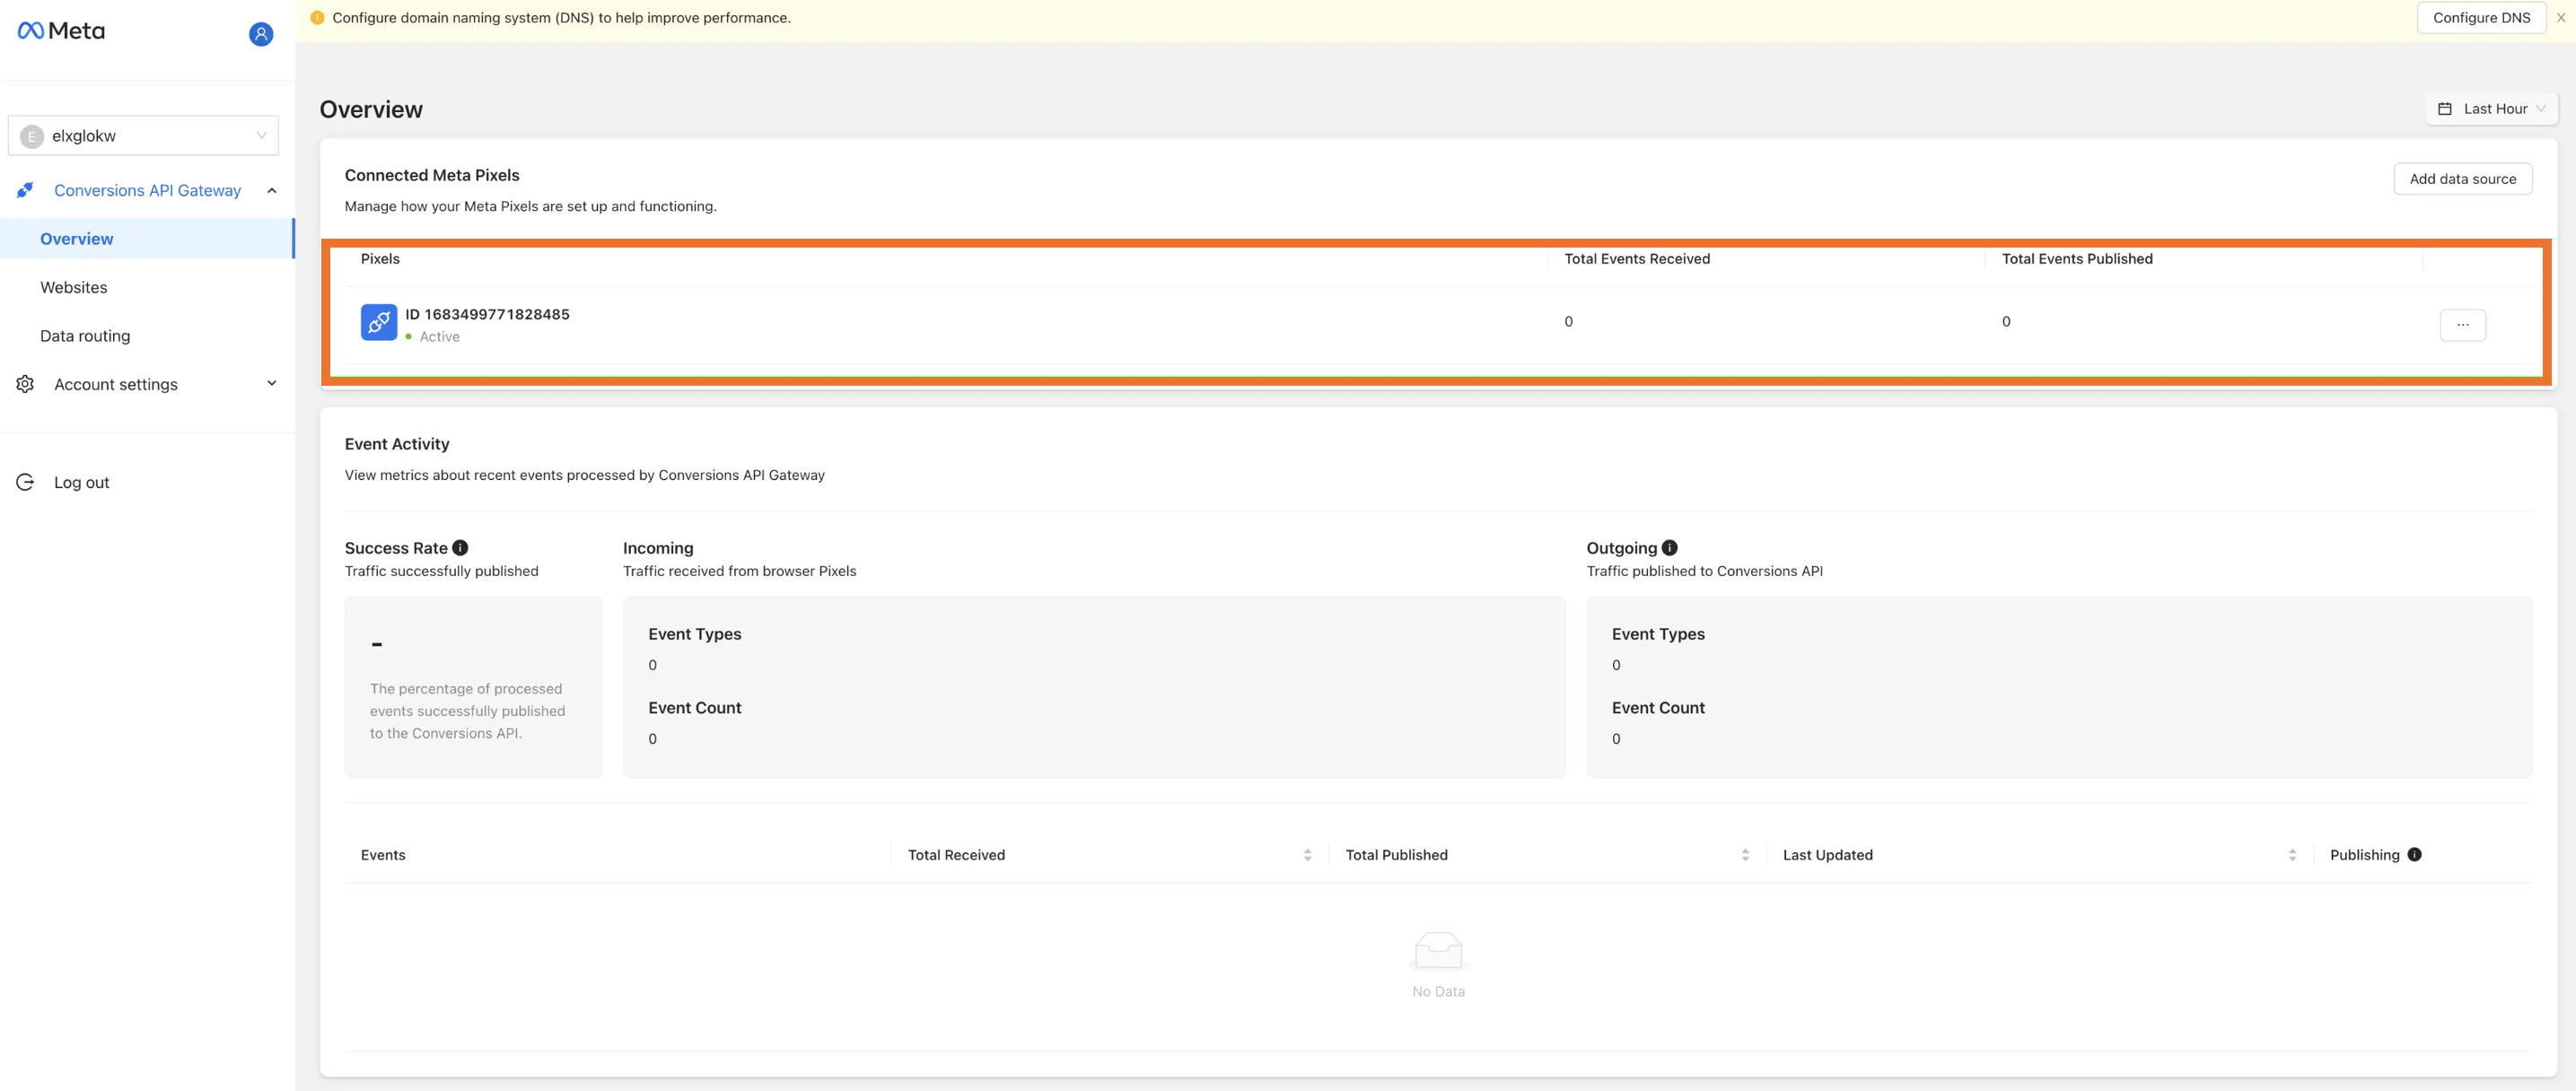Screen dimensions: 2576x1091
Task: Click the Conversions API Gateway plug icon
Action: click(25, 190)
